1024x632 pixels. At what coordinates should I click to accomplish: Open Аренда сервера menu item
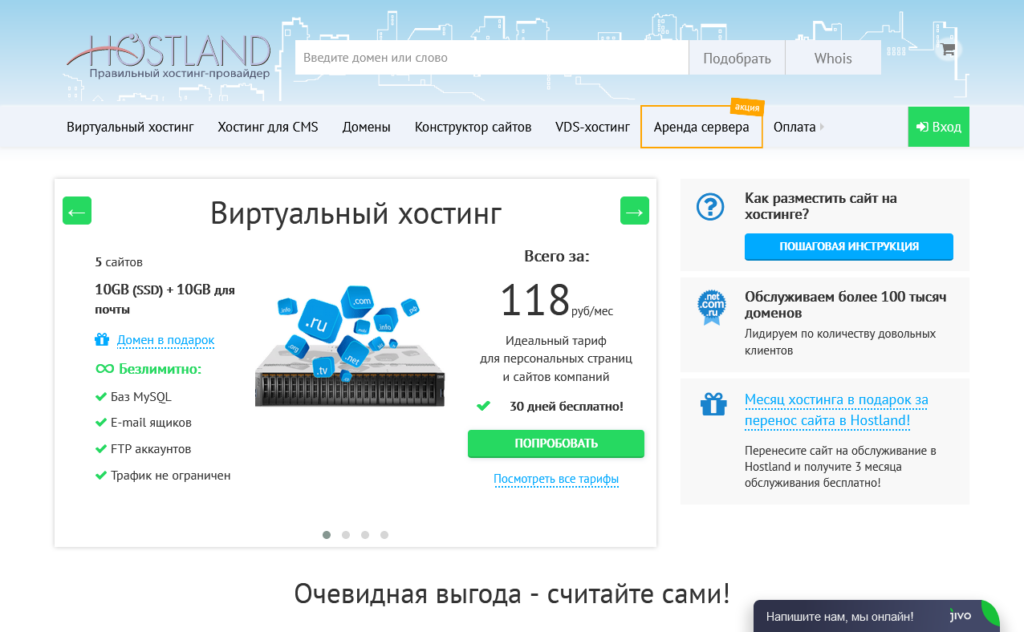coord(701,127)
